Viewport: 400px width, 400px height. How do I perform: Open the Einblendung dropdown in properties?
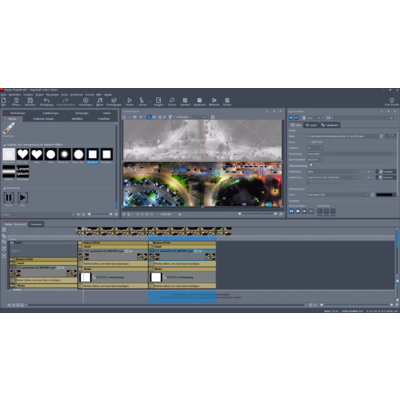[x=331, y=172]
